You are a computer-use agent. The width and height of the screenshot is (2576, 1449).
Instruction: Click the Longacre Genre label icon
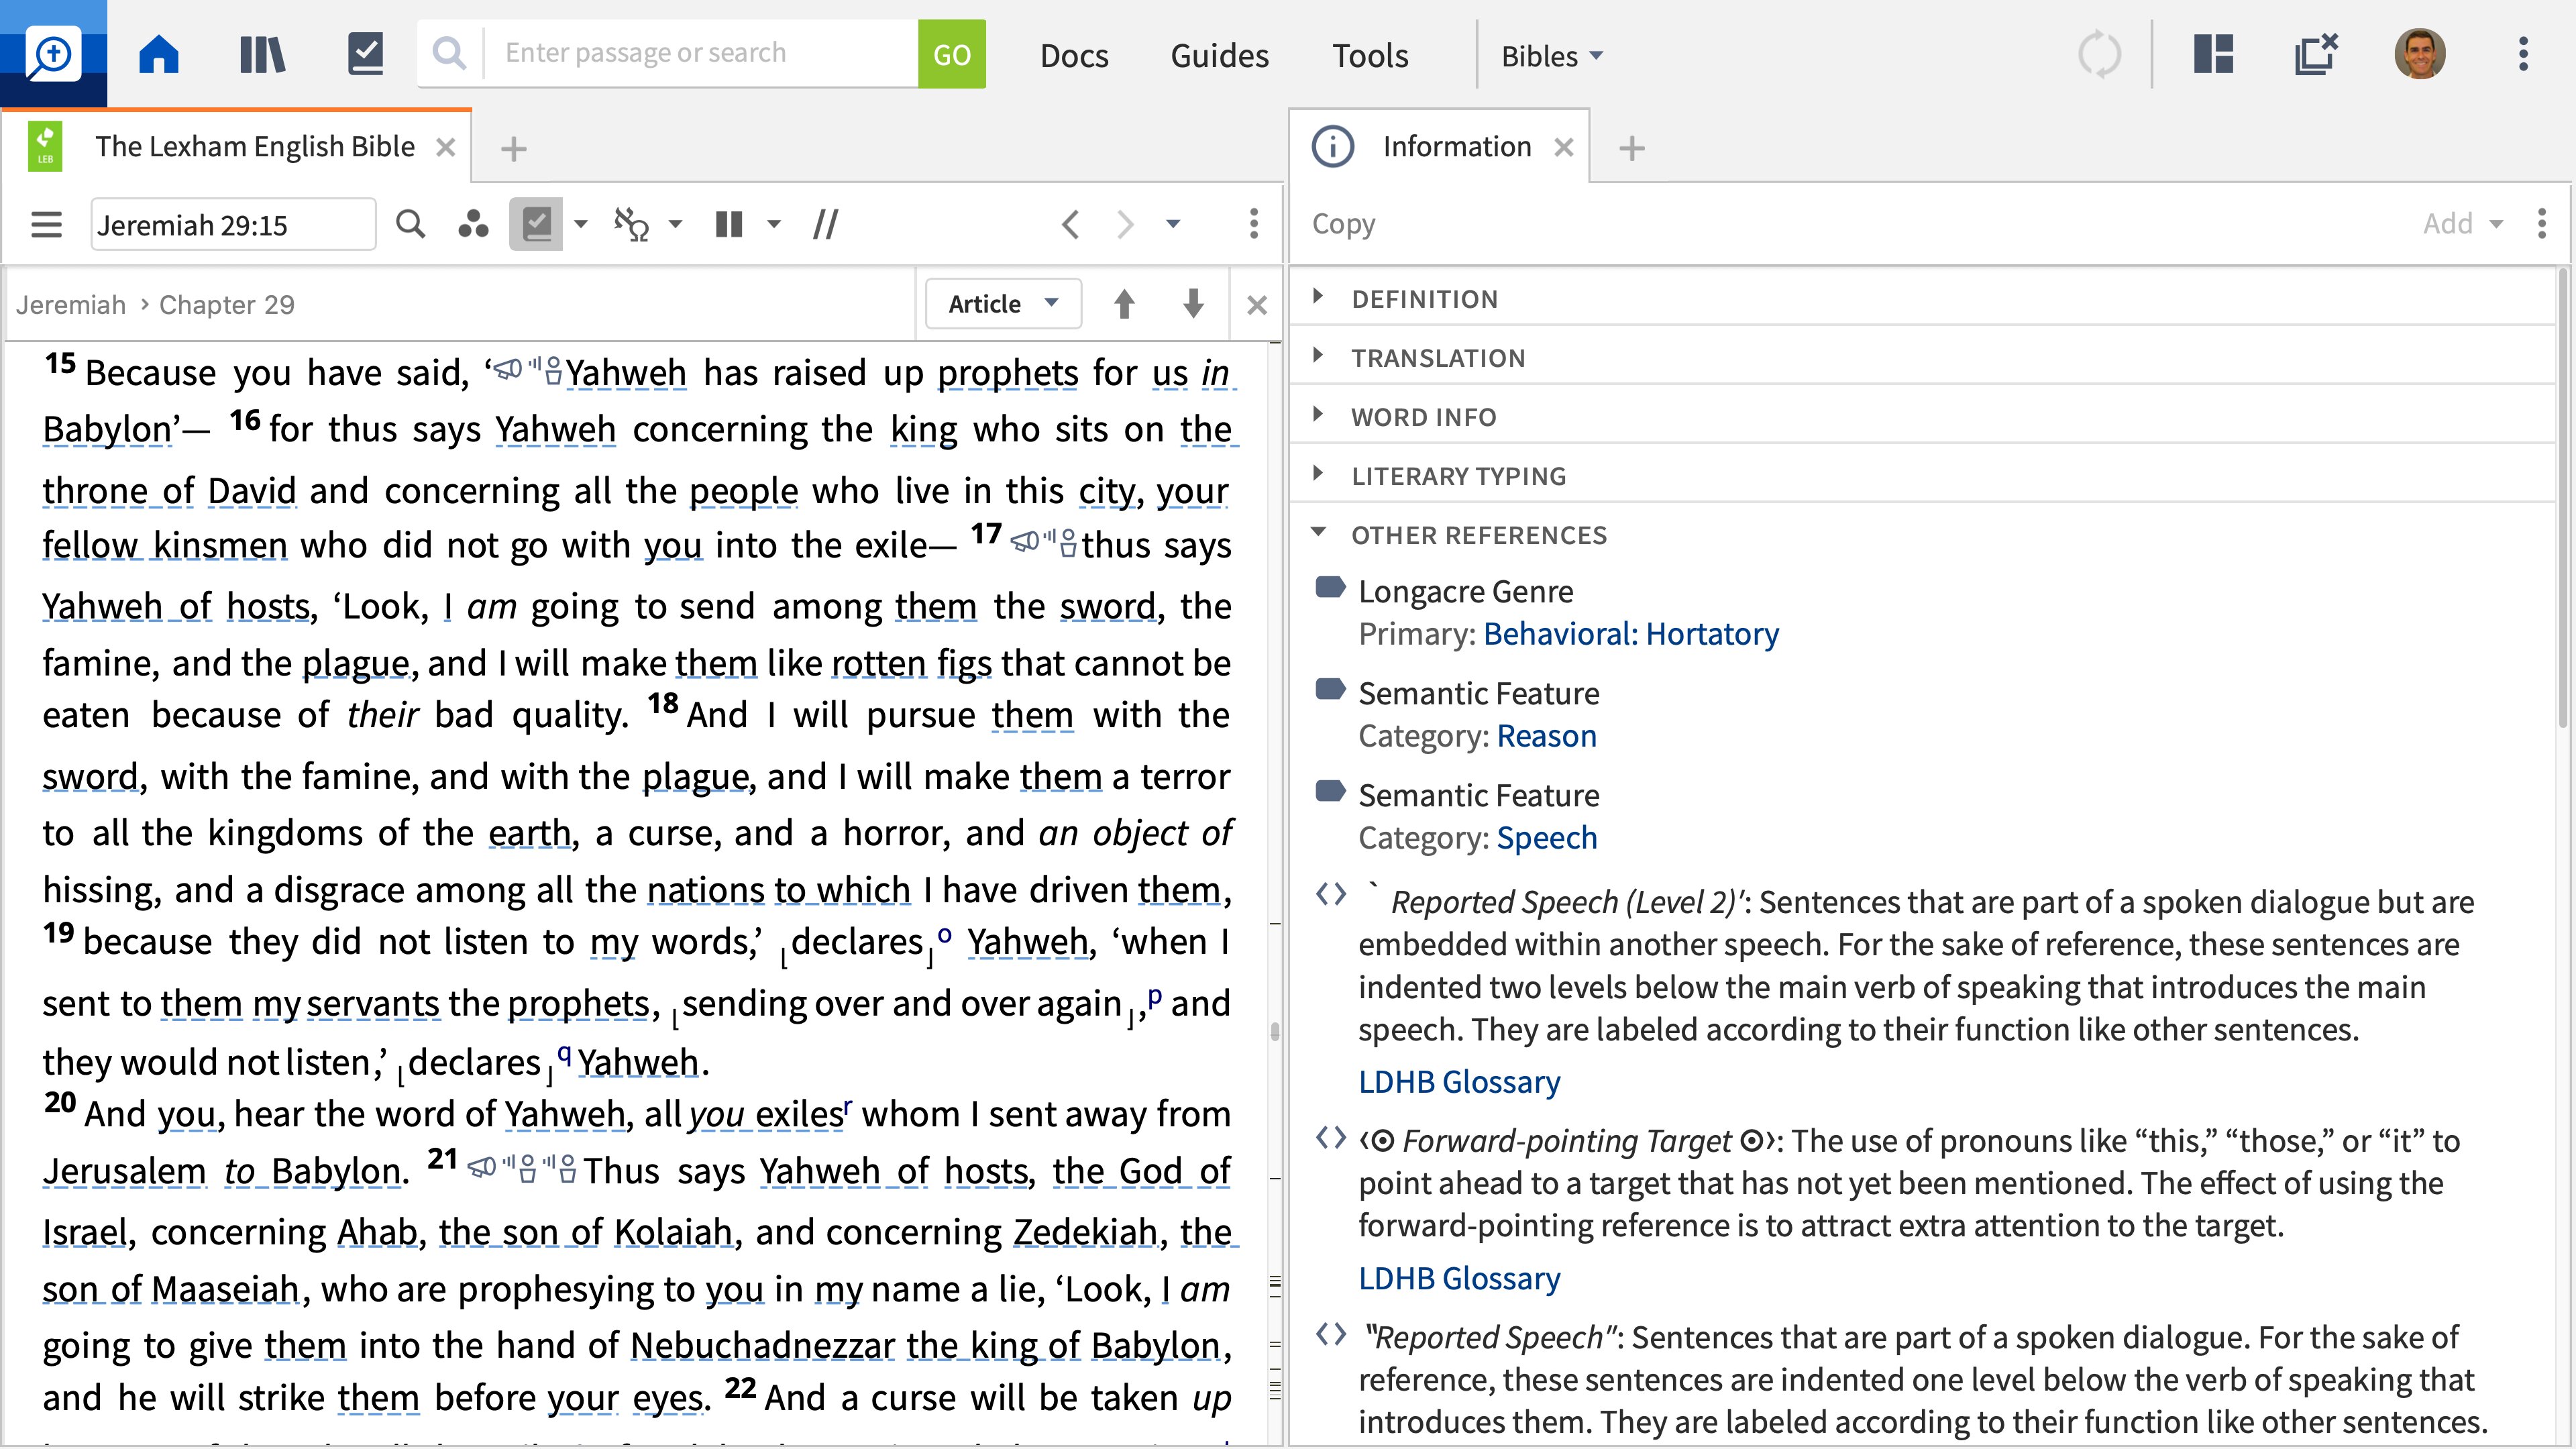coord(1330,588)
